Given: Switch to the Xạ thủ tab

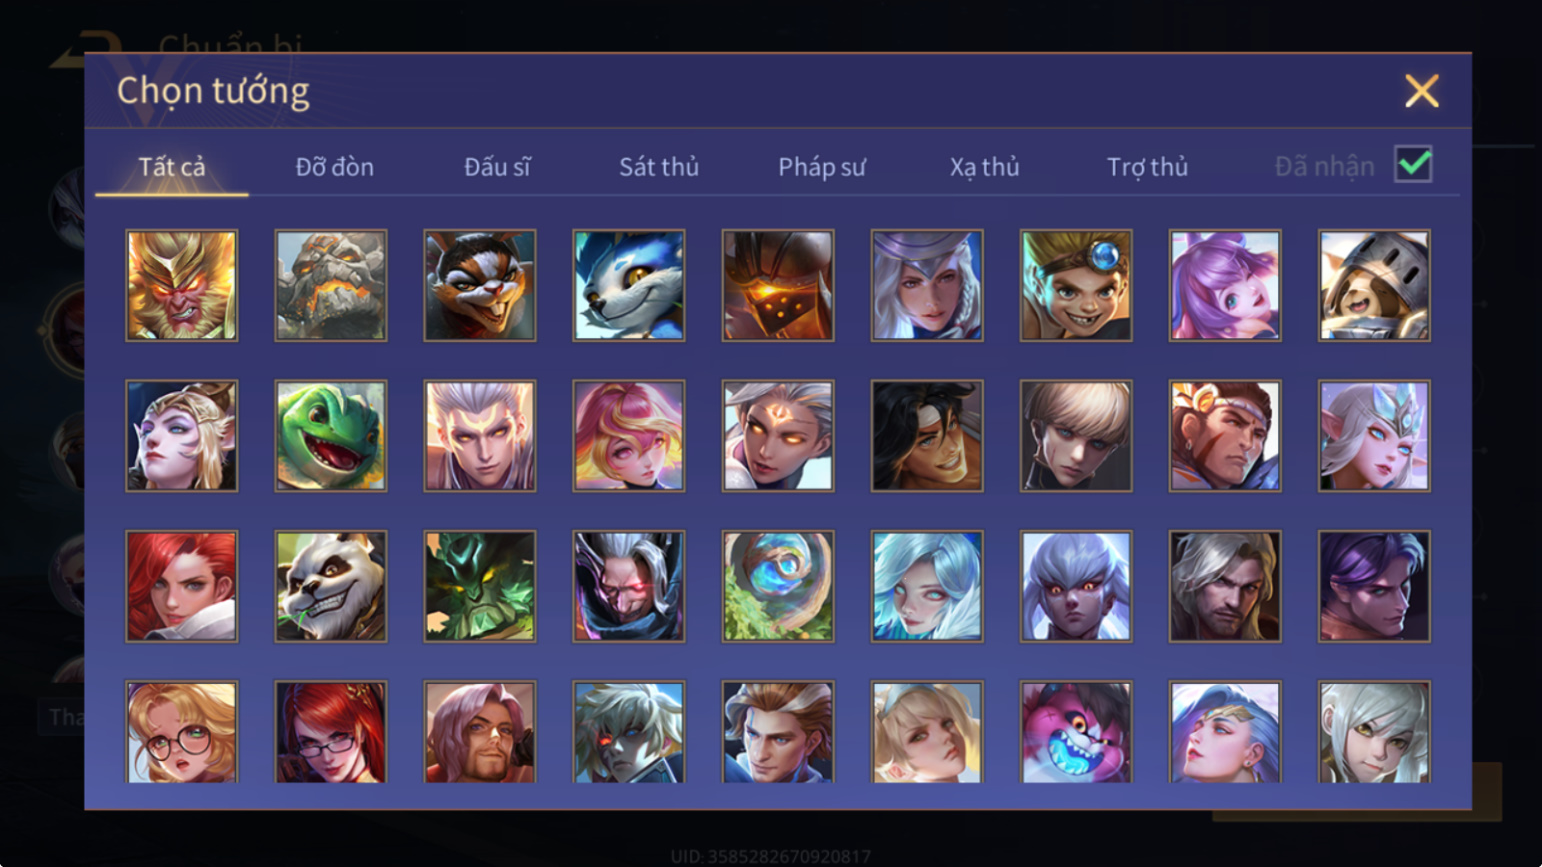Looking at the screenshot, I should click(x=985, y=167).
